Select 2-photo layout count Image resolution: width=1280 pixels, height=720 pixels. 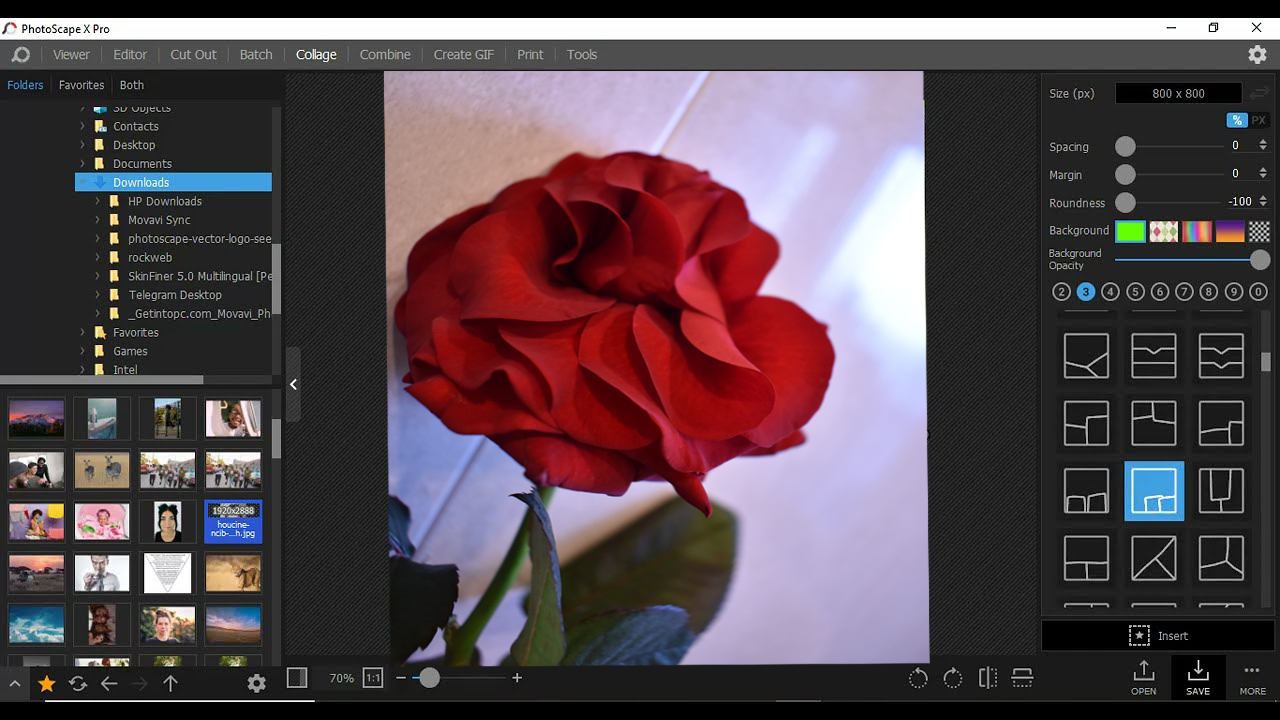[x=1061, y=292]
